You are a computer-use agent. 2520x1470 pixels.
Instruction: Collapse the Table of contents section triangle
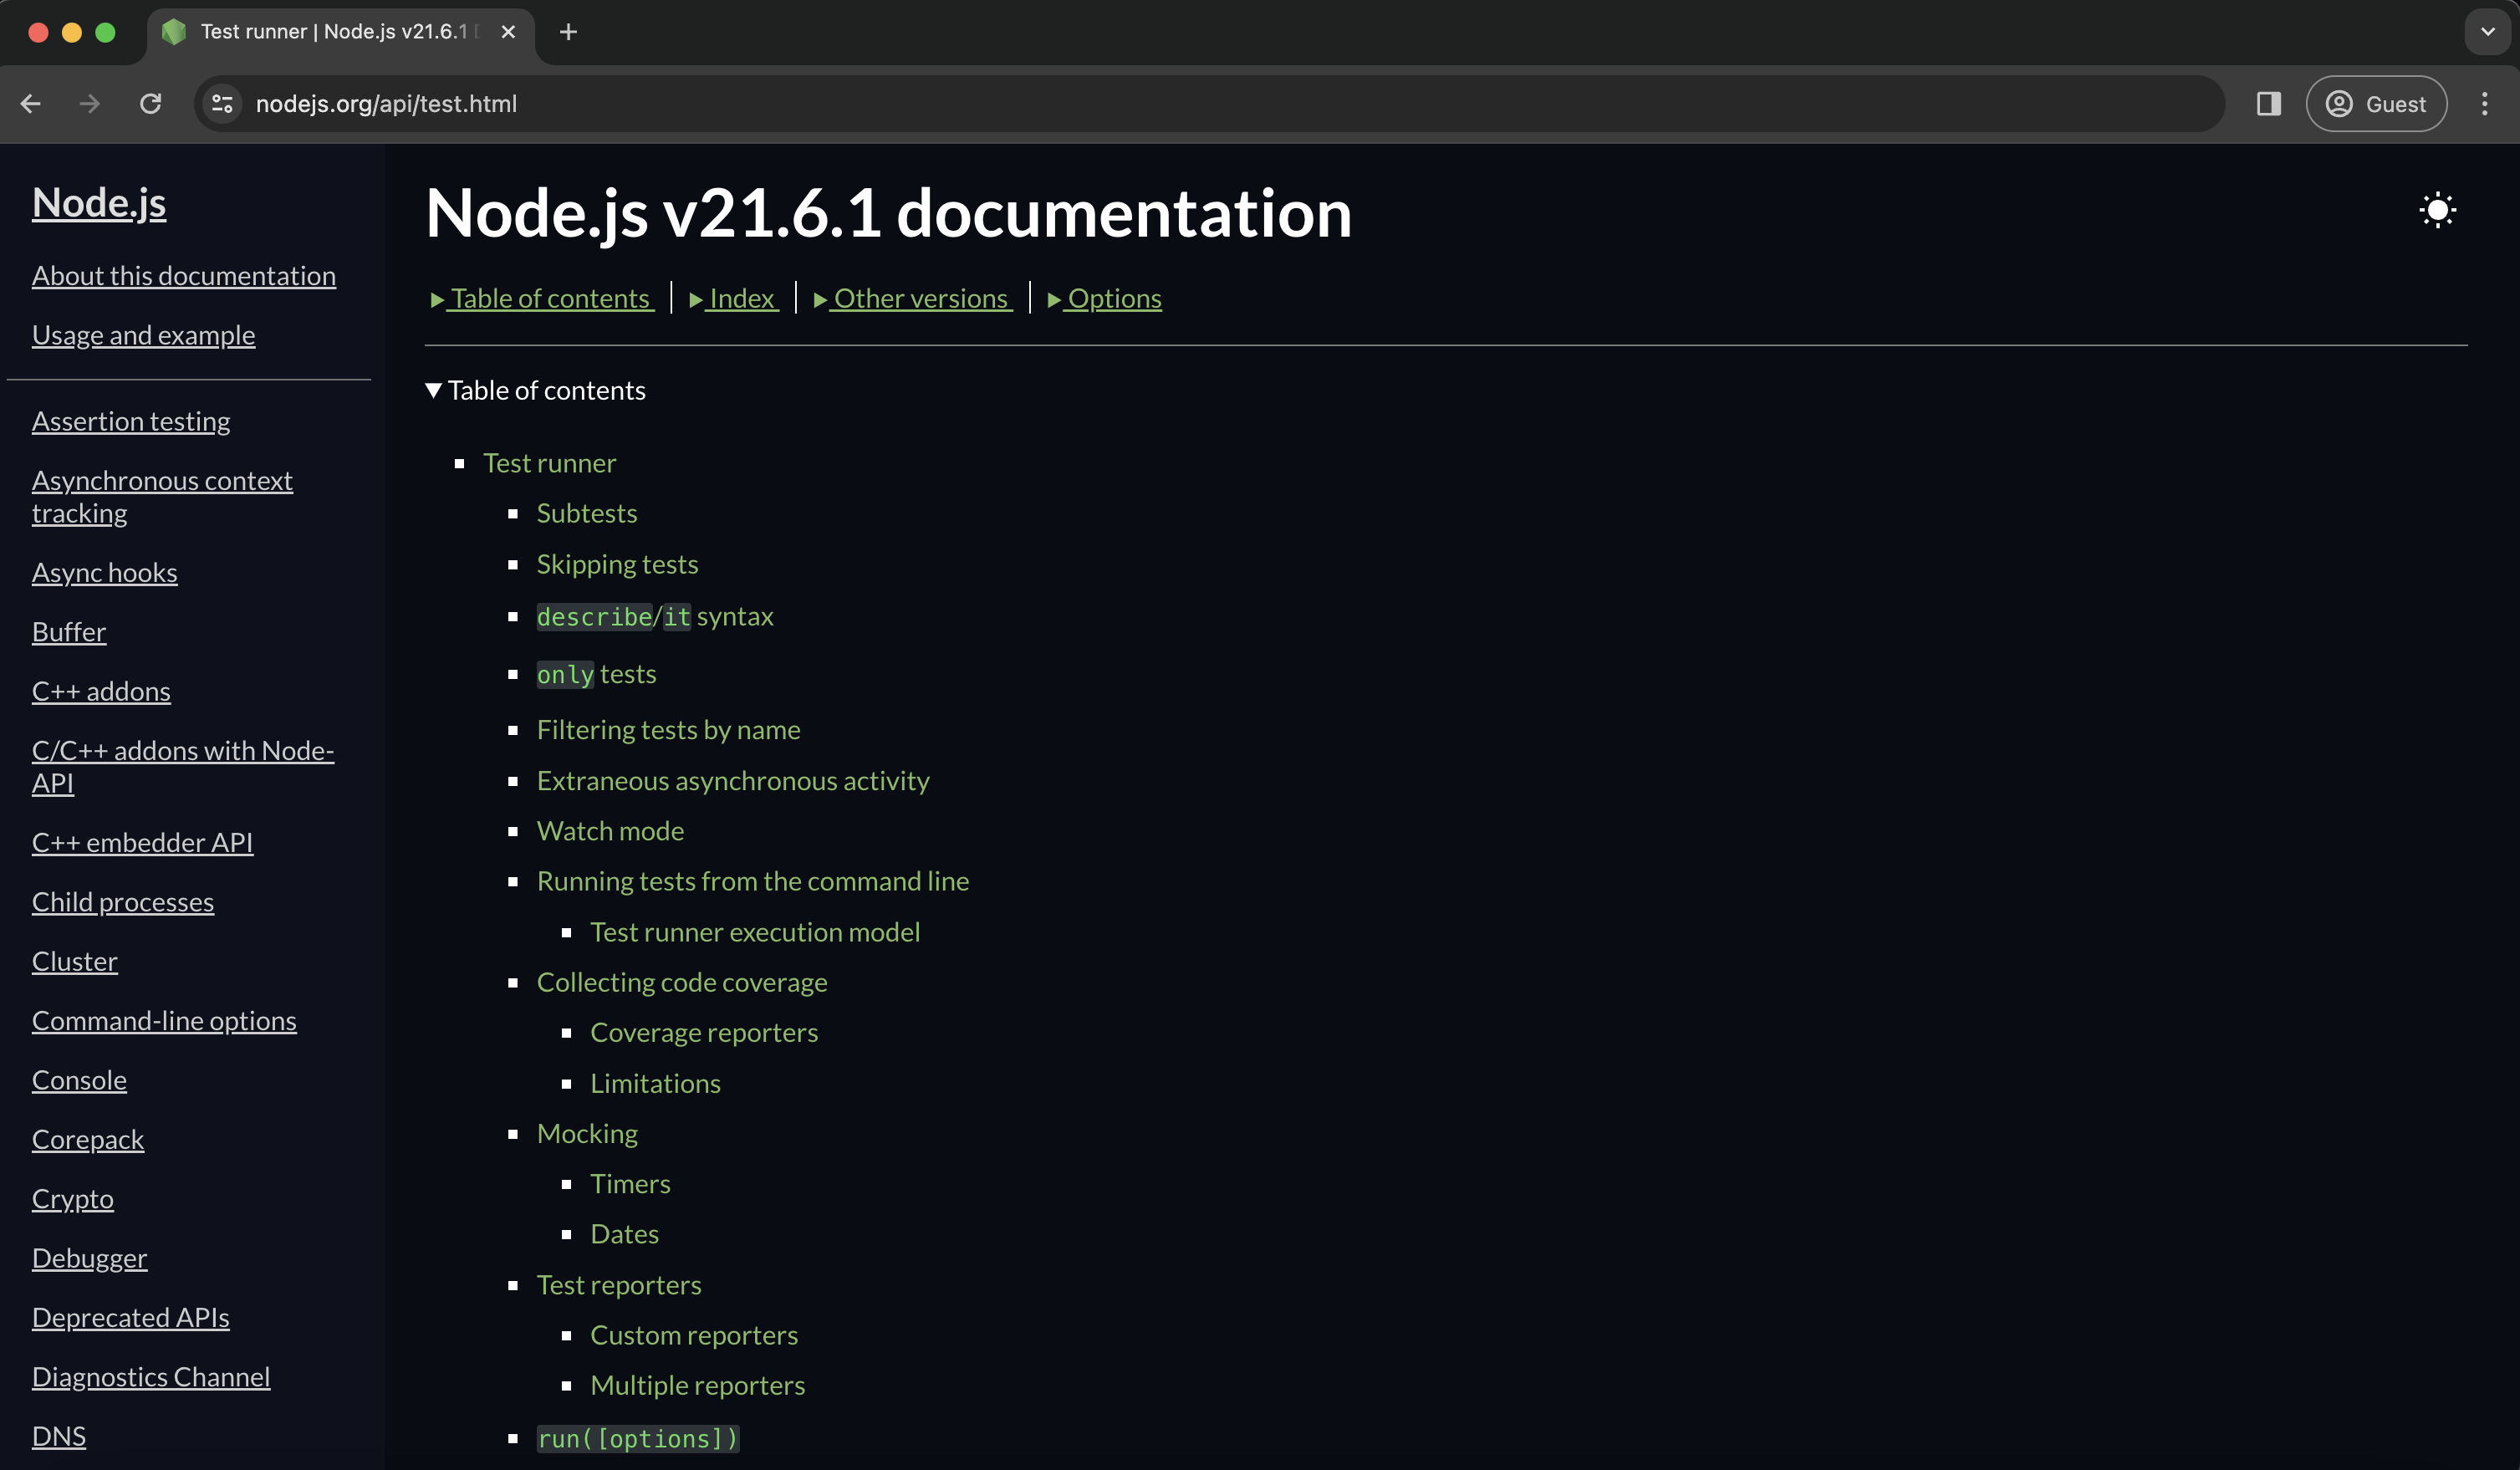pyautogui.click(x=433, y=390)
